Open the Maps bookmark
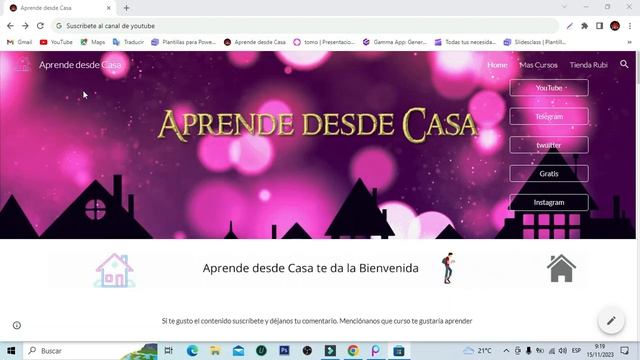The height and width of the screenshot is (360, 640). 93,42
